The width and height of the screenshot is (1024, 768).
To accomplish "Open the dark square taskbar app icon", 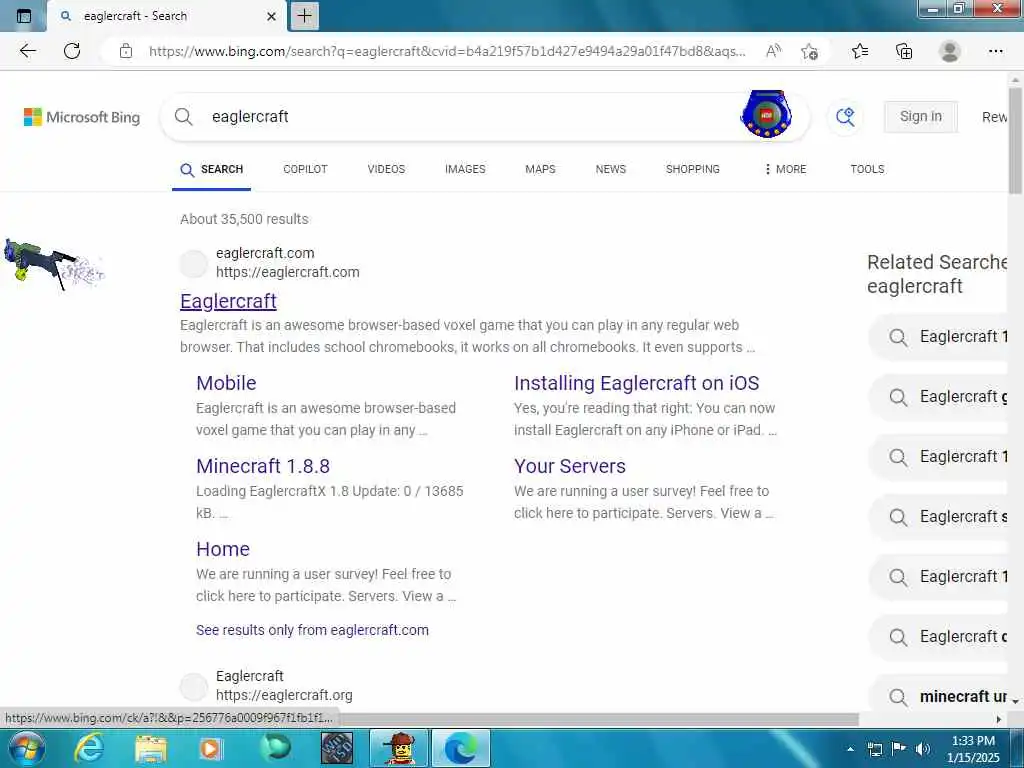I will 337,748.
